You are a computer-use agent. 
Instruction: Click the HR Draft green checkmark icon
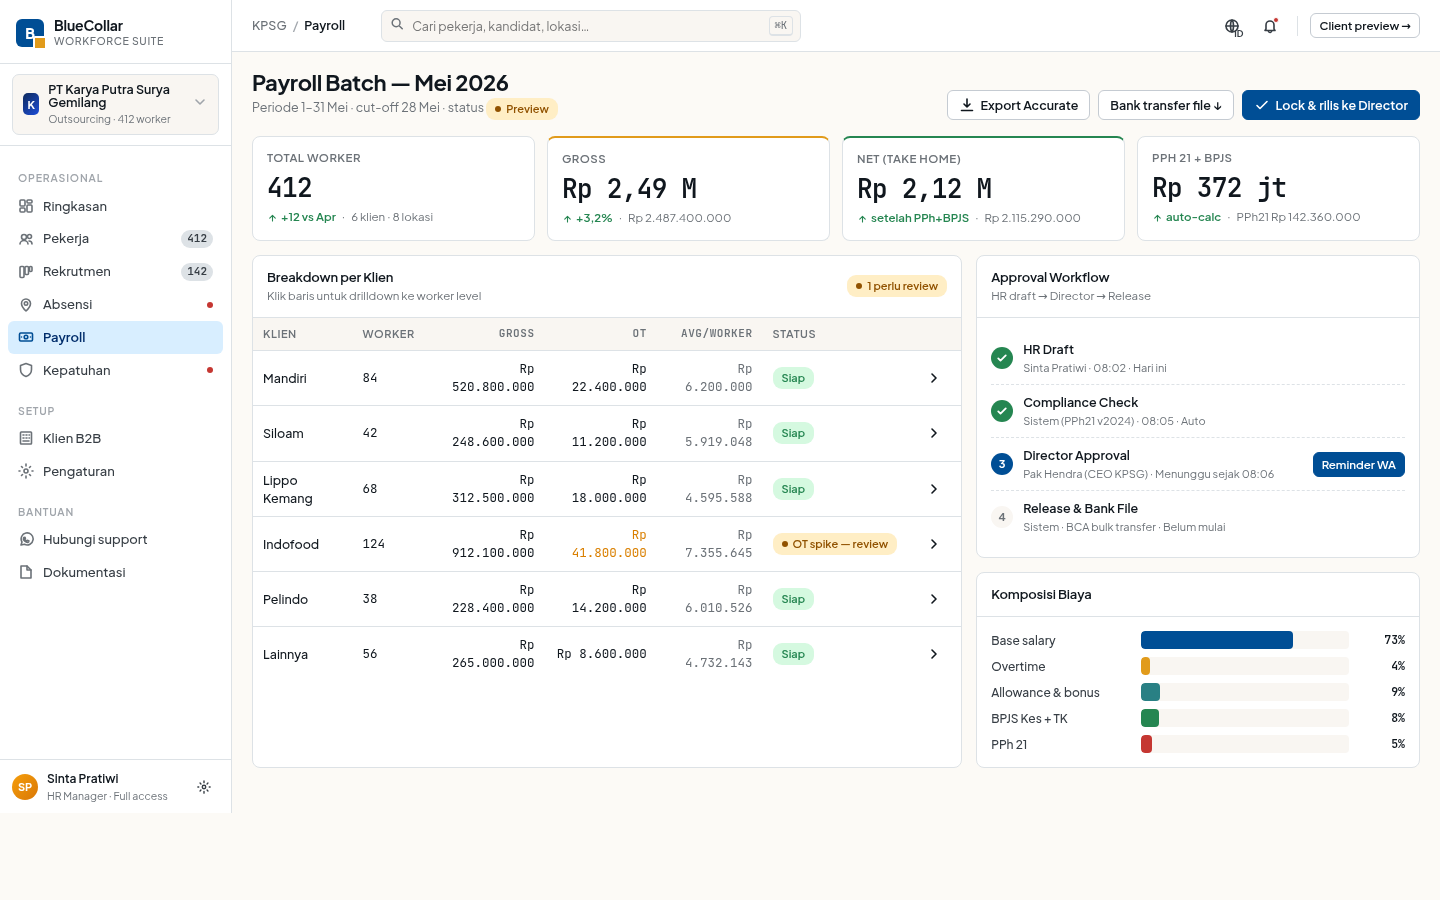click(1002, 358)
